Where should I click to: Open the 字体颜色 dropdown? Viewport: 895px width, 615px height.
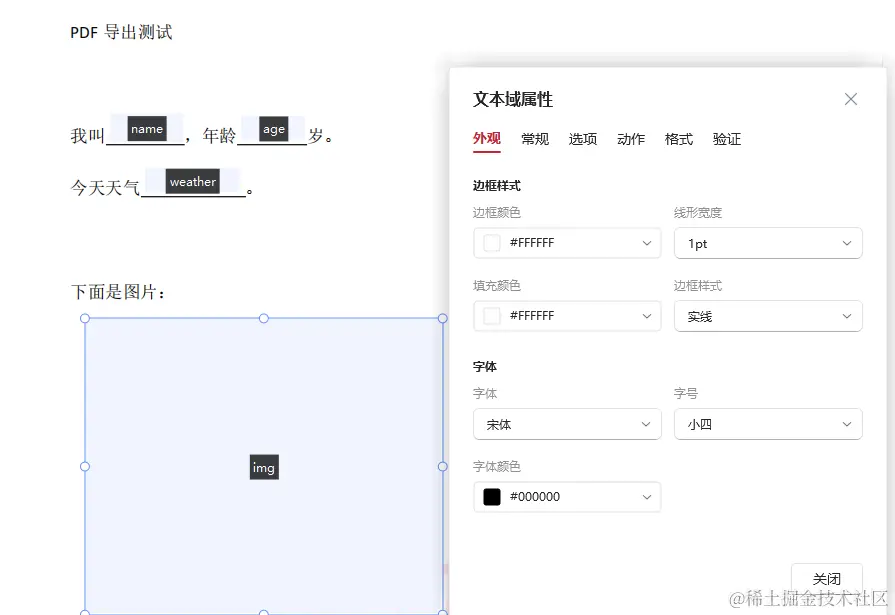click(x=566, y=497)
